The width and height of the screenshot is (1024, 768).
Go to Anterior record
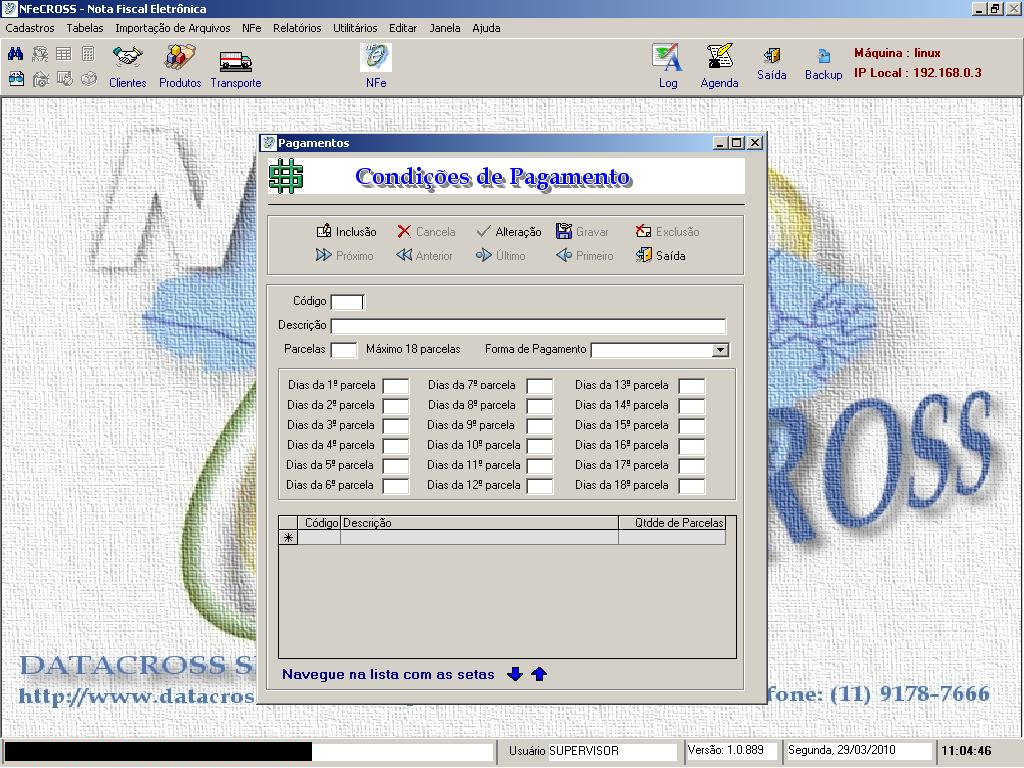[x=424, y=255]
